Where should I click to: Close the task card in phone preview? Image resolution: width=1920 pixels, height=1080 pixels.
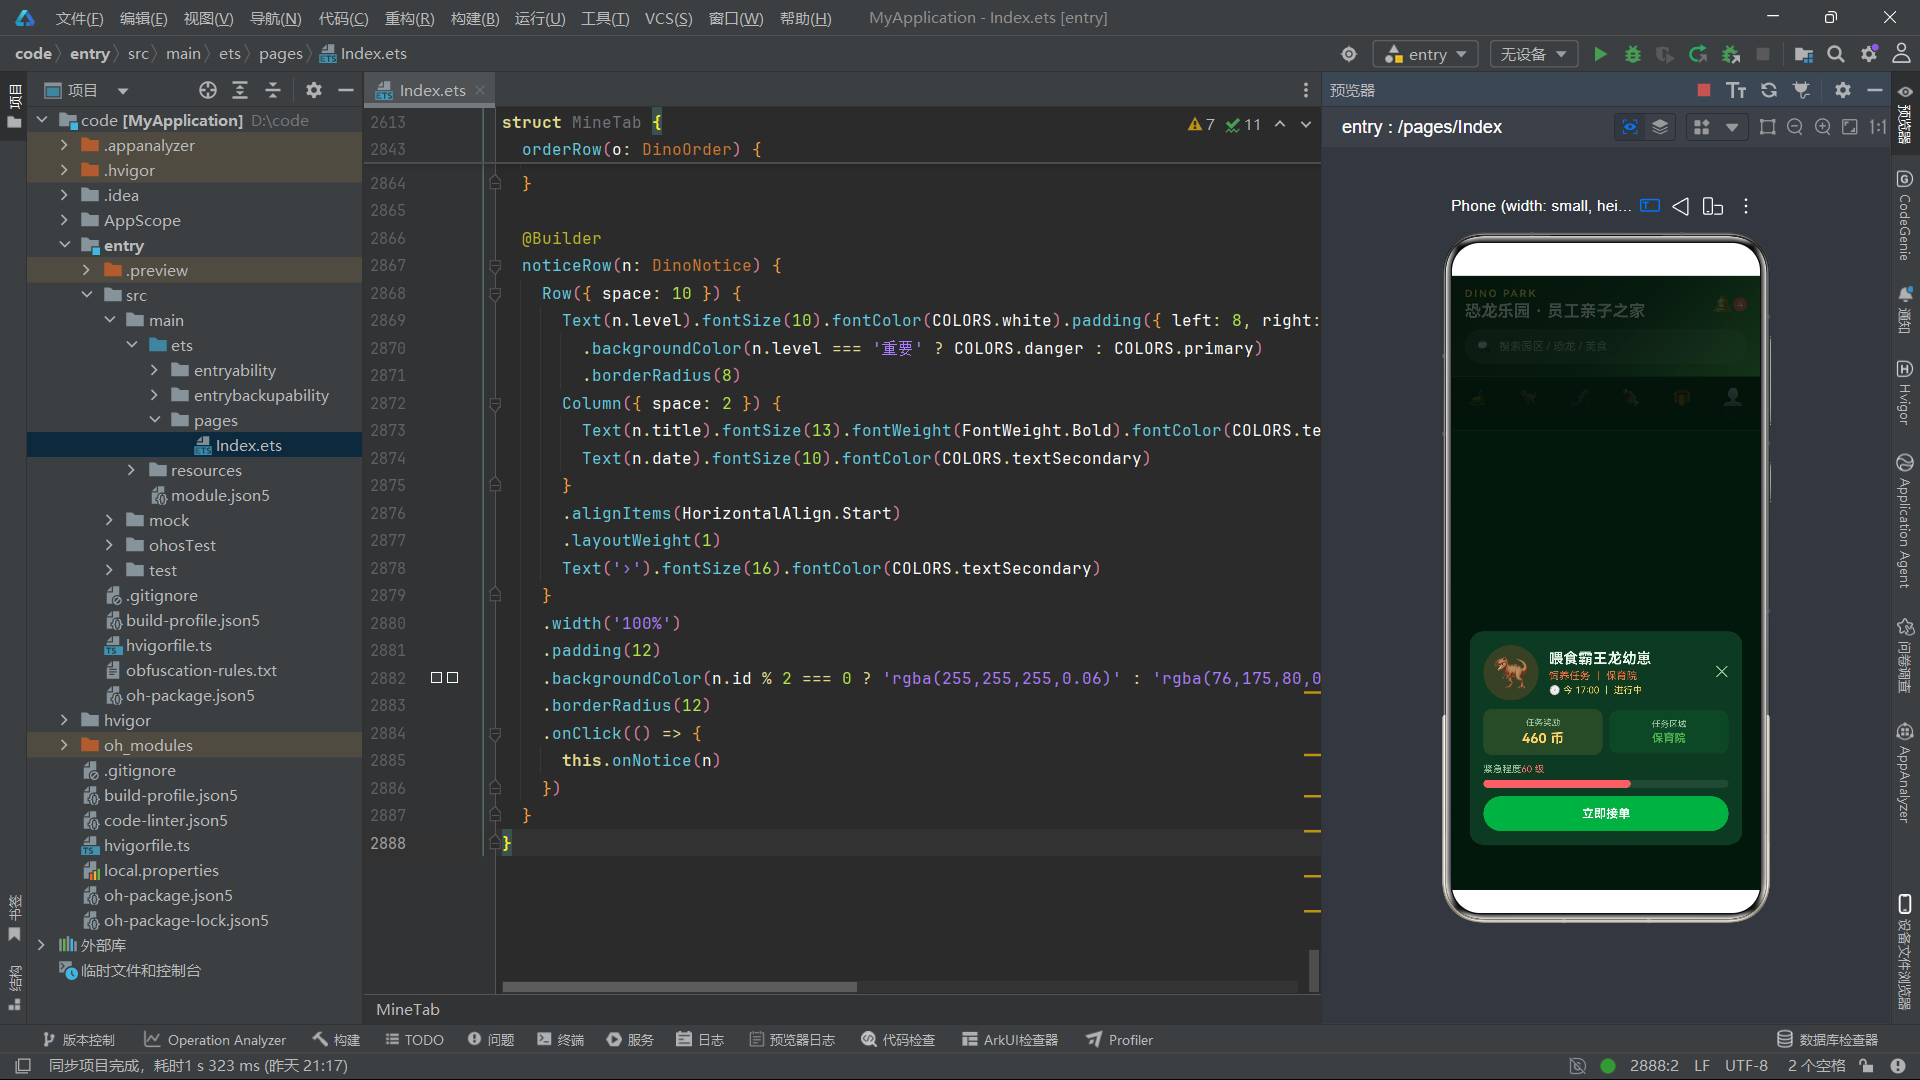(1721, 671)
